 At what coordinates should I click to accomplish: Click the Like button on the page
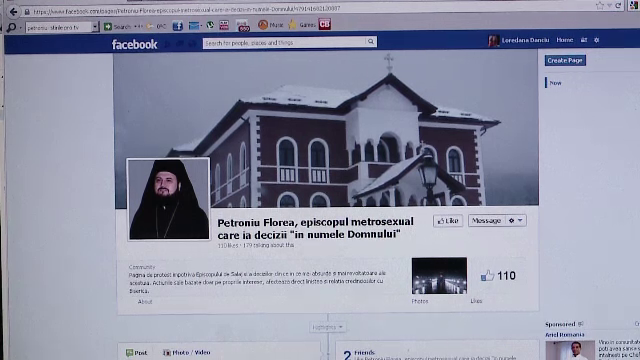(x=448, y=221)
